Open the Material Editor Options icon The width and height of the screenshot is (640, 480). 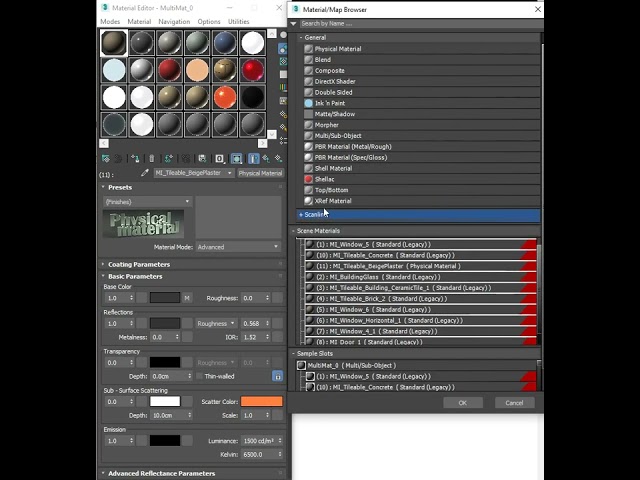click(283, 114)
